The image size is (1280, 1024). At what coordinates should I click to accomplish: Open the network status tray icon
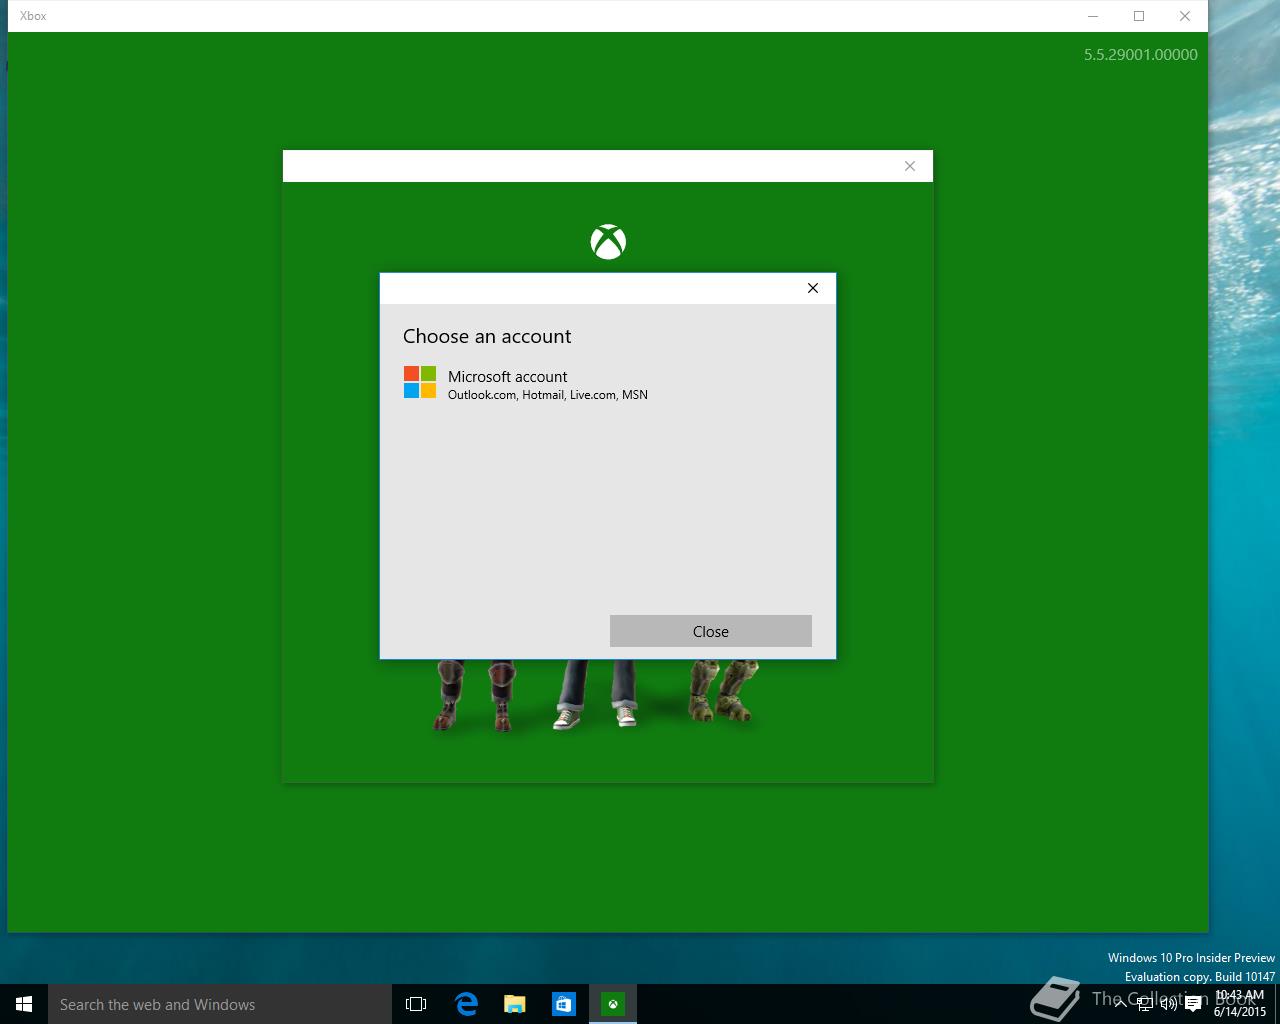[1145, 1004]
